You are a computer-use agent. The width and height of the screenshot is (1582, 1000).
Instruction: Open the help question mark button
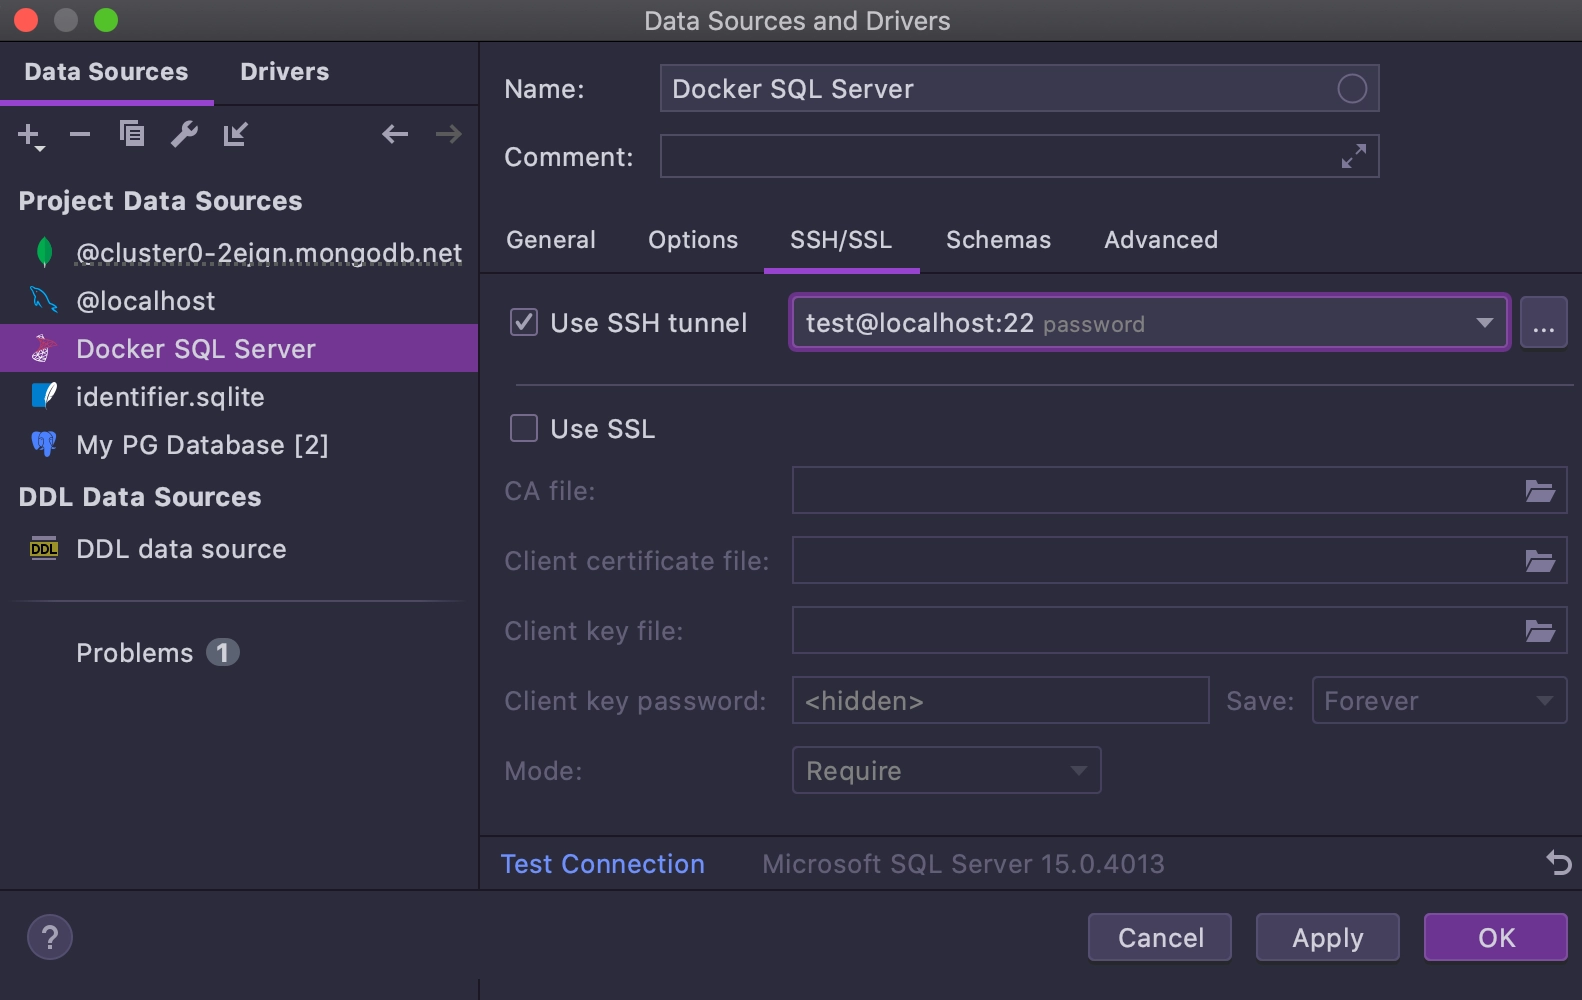click(50, 937)
